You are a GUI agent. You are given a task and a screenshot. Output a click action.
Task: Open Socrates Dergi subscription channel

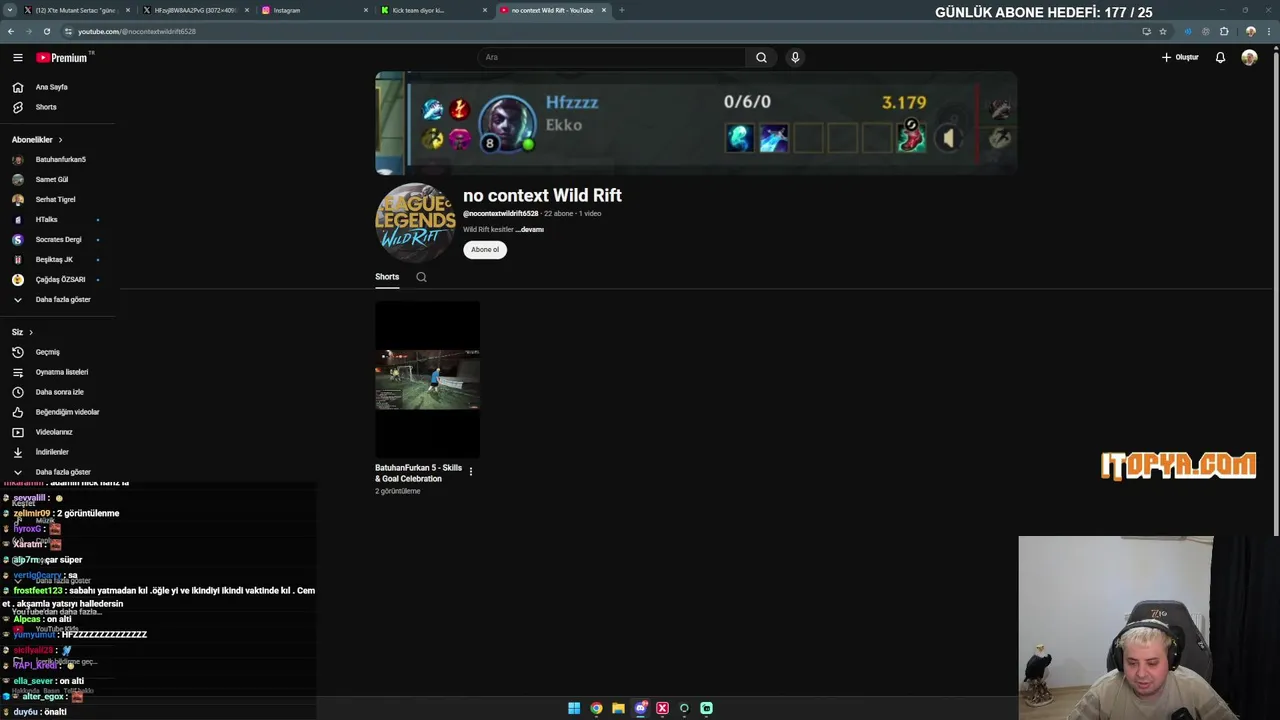58,239
